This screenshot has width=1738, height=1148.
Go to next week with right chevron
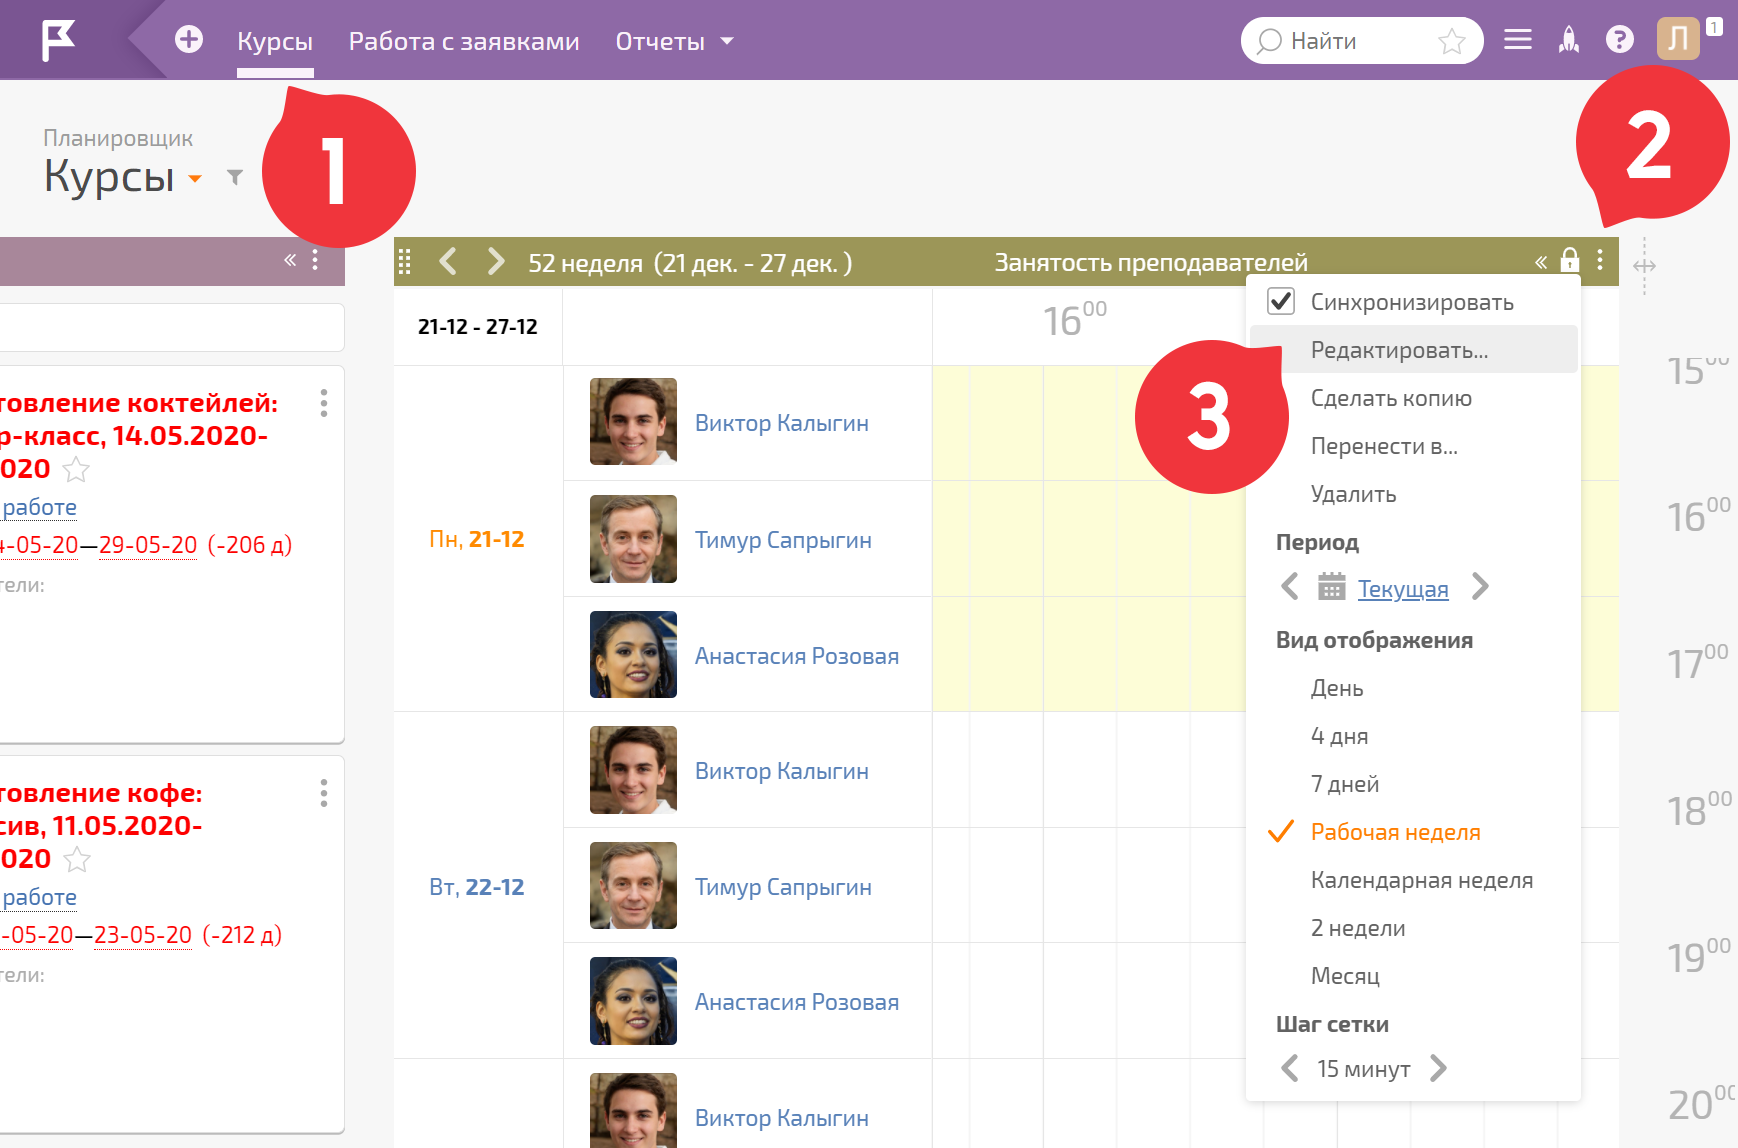(495, 262)
